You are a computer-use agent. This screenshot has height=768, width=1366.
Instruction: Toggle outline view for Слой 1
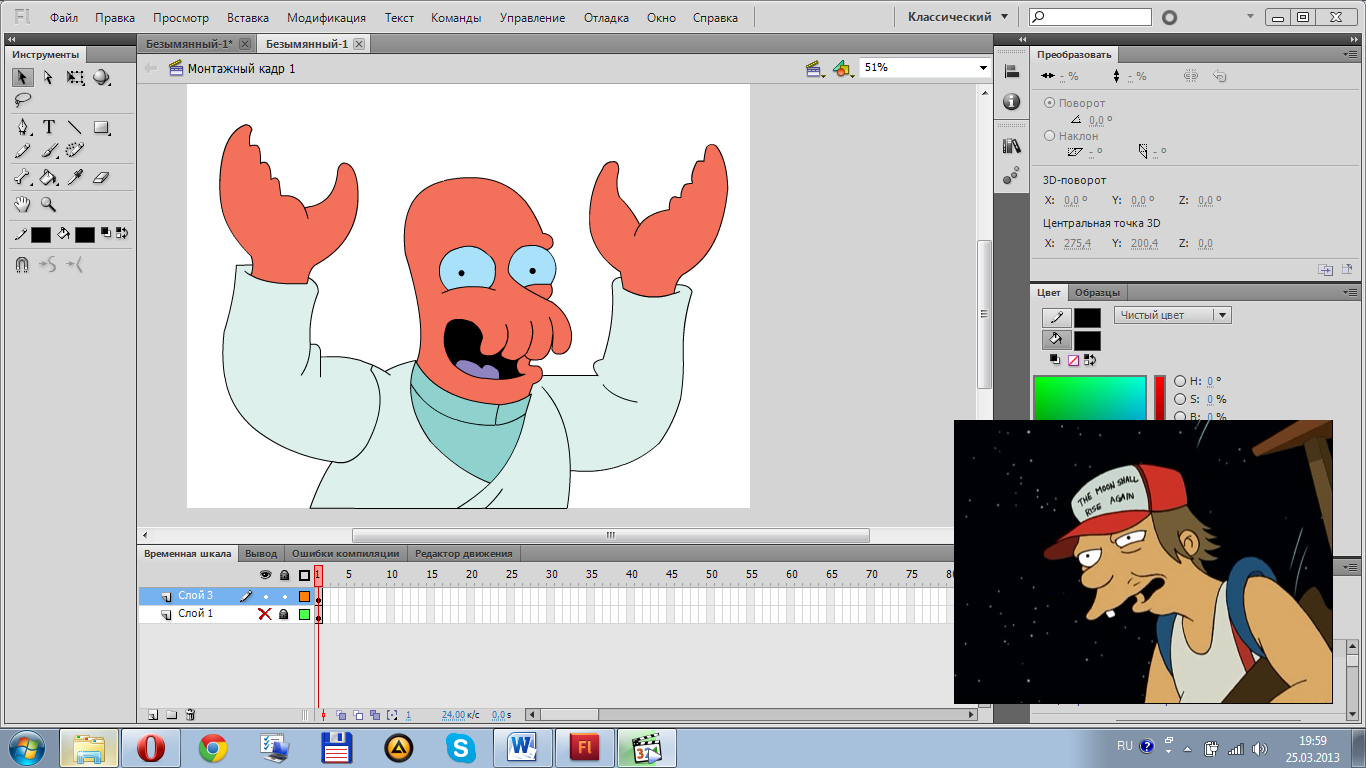pyautogui.click(x=304, y=614)
